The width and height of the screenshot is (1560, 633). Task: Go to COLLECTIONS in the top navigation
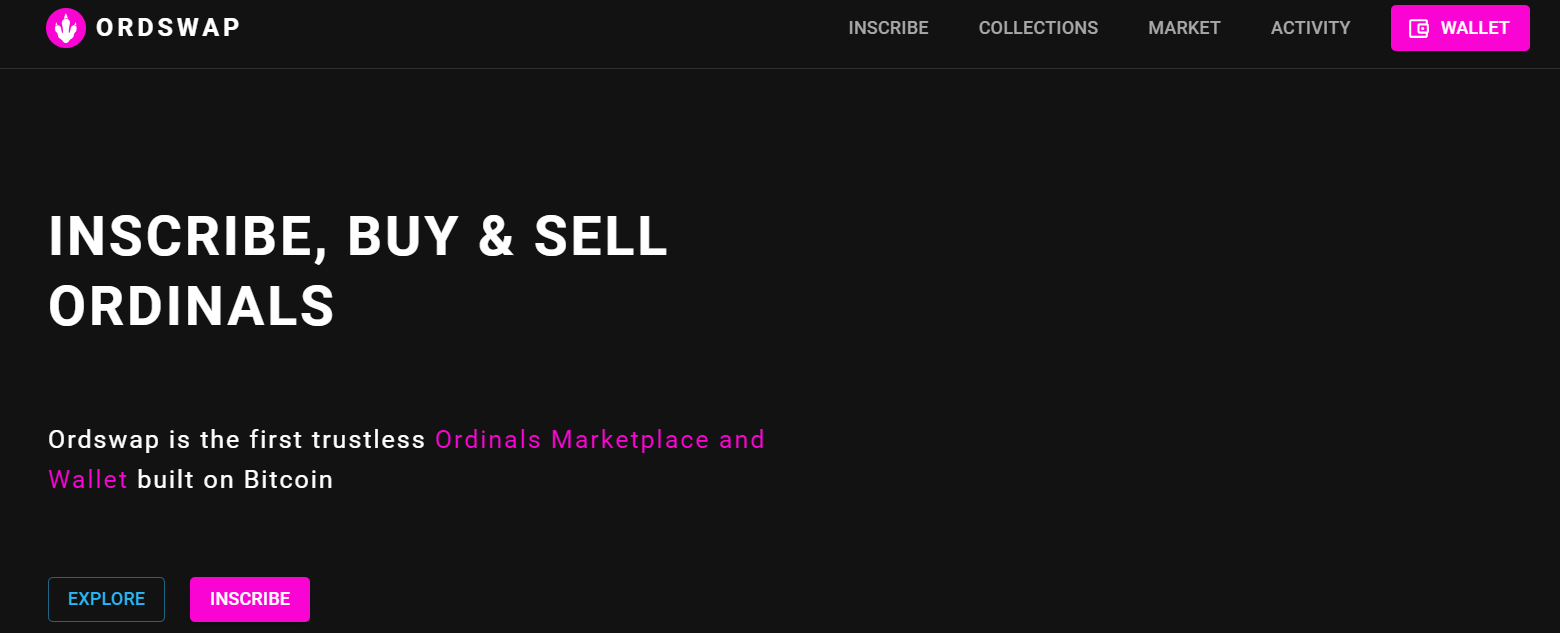(x=1038, y=28)
